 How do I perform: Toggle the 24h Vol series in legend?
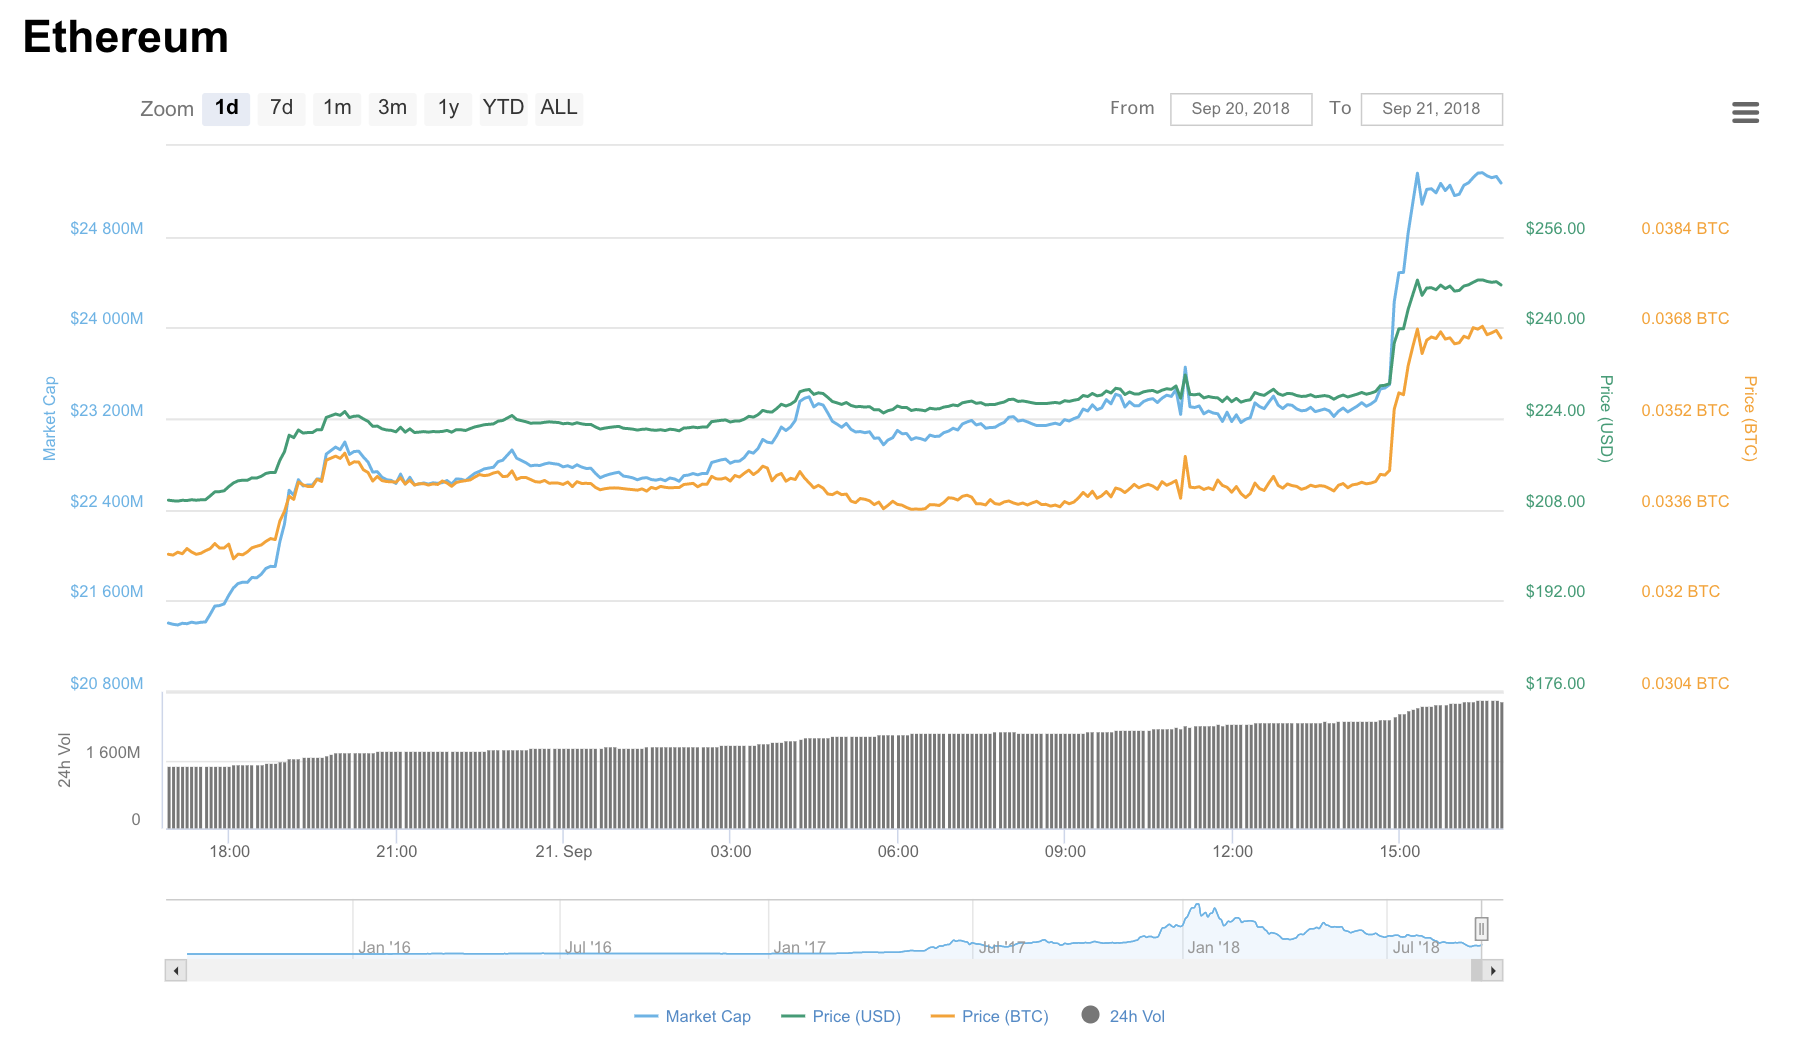click(1123, 1016)
